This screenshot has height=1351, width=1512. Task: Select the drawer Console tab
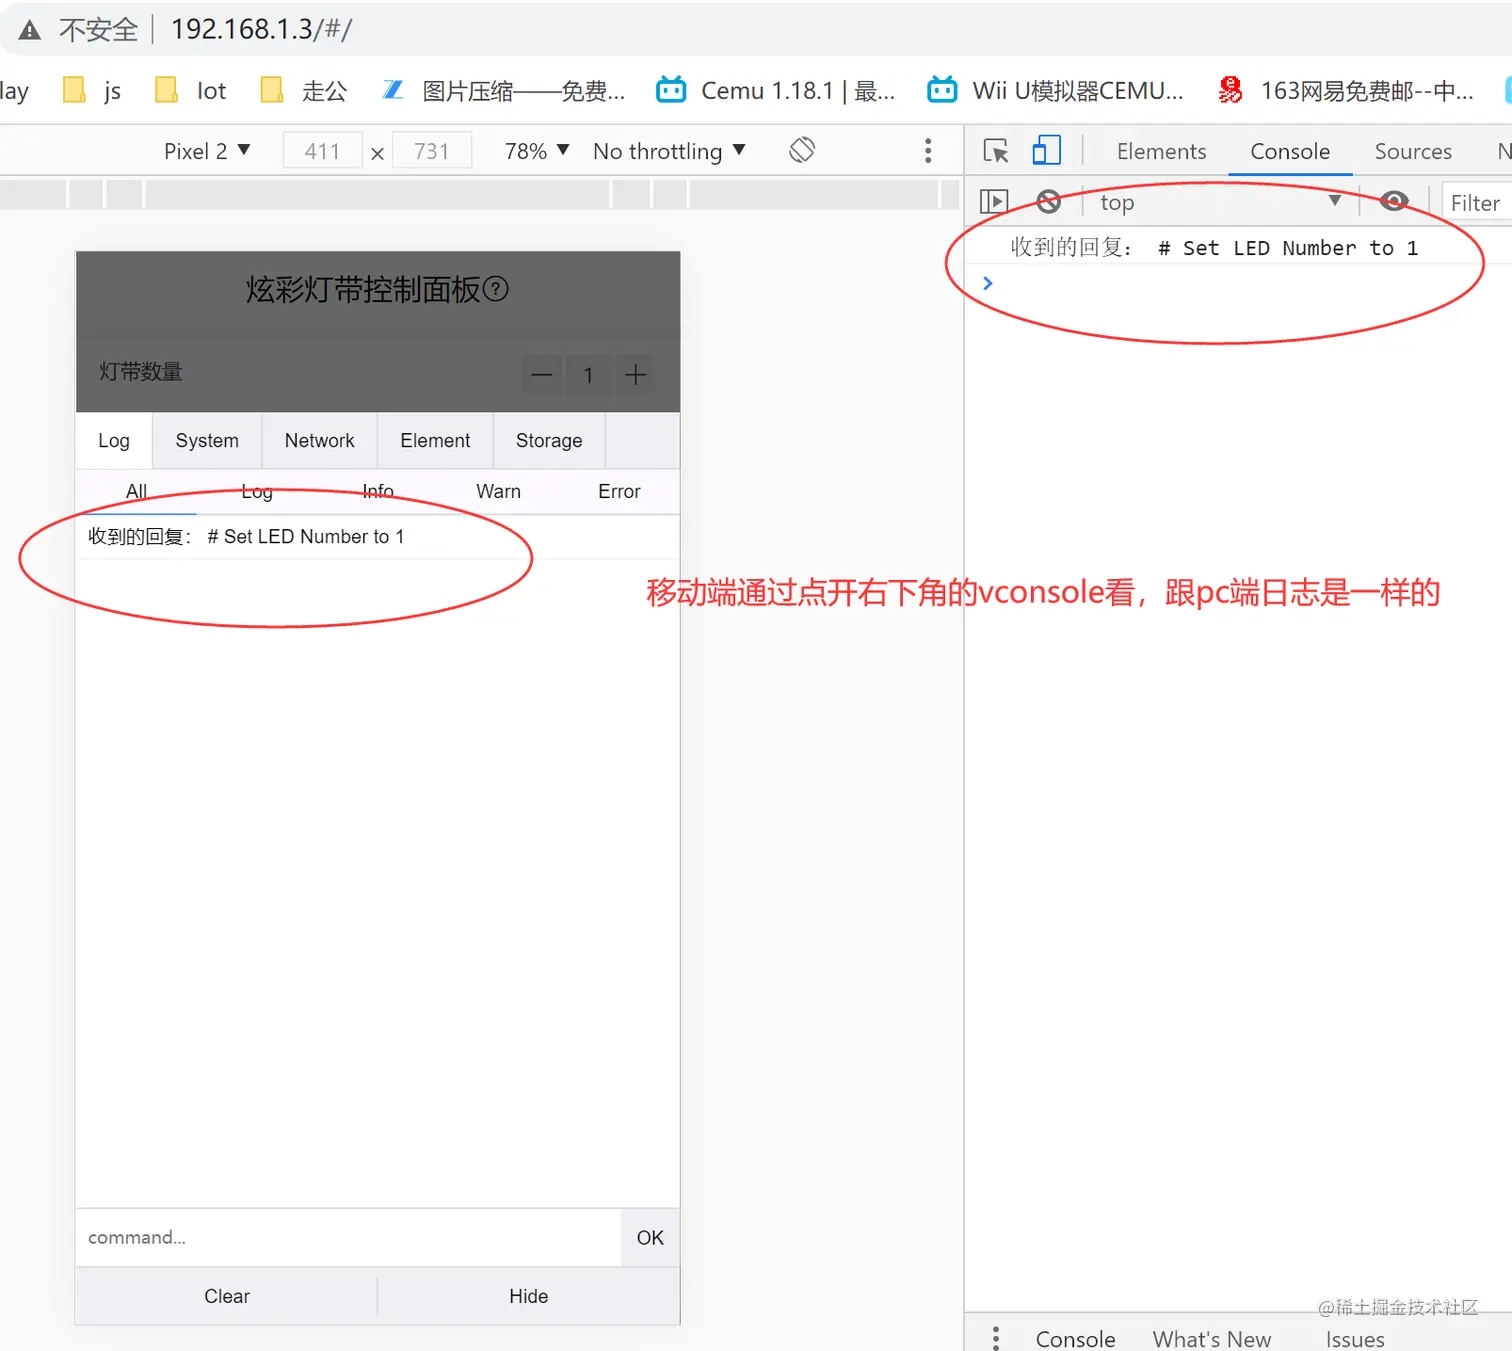point(1075,1339)
